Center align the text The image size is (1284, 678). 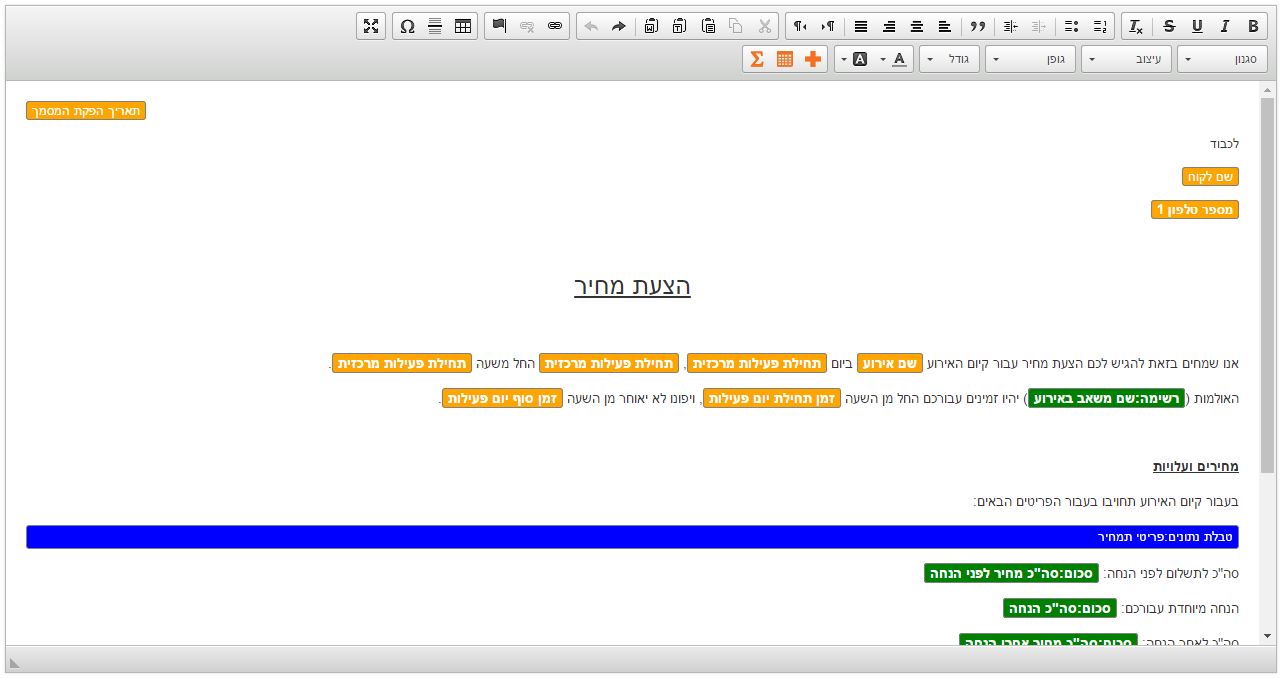(917, 26)
